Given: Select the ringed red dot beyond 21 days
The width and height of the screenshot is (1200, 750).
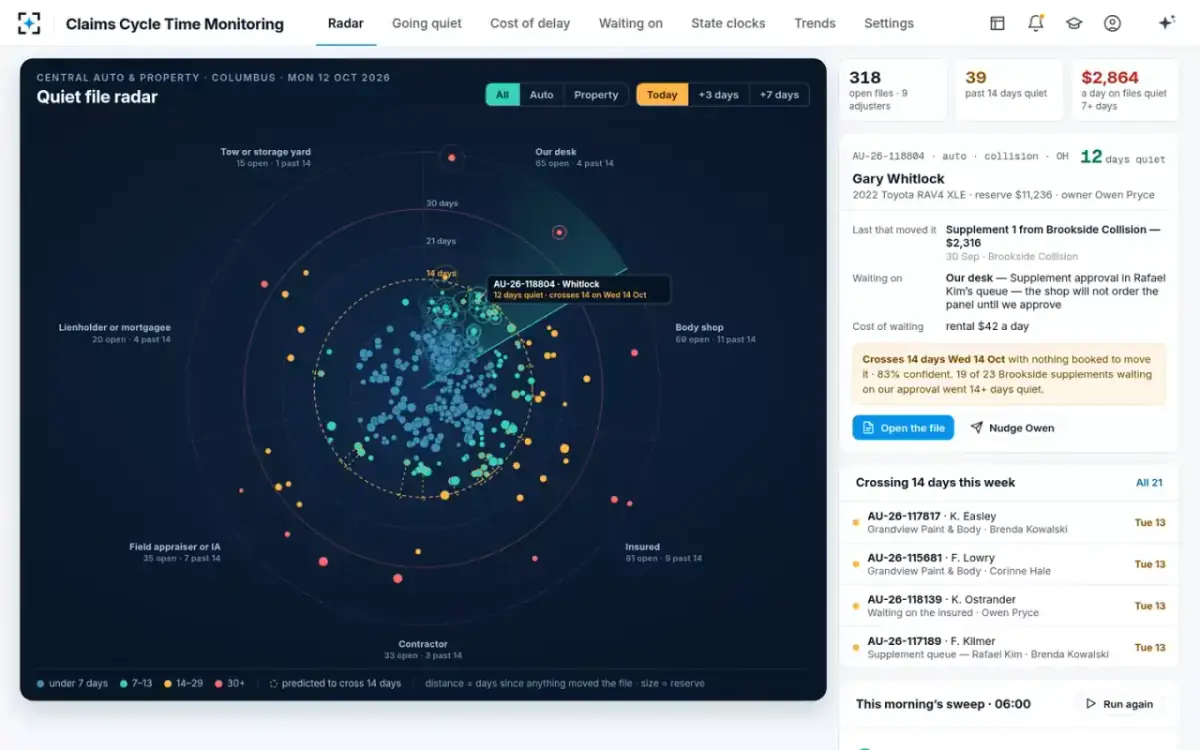Looking at the screenshot, I should [560, 232].
